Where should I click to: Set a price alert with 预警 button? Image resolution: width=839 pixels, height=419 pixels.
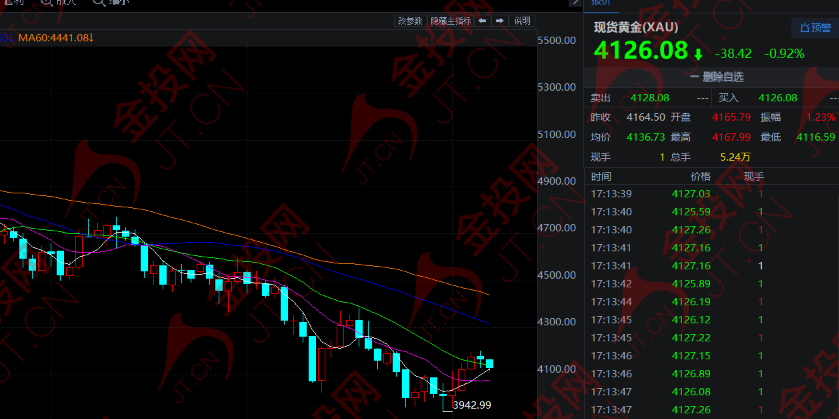pyautogui.click(x=815, y=28)
